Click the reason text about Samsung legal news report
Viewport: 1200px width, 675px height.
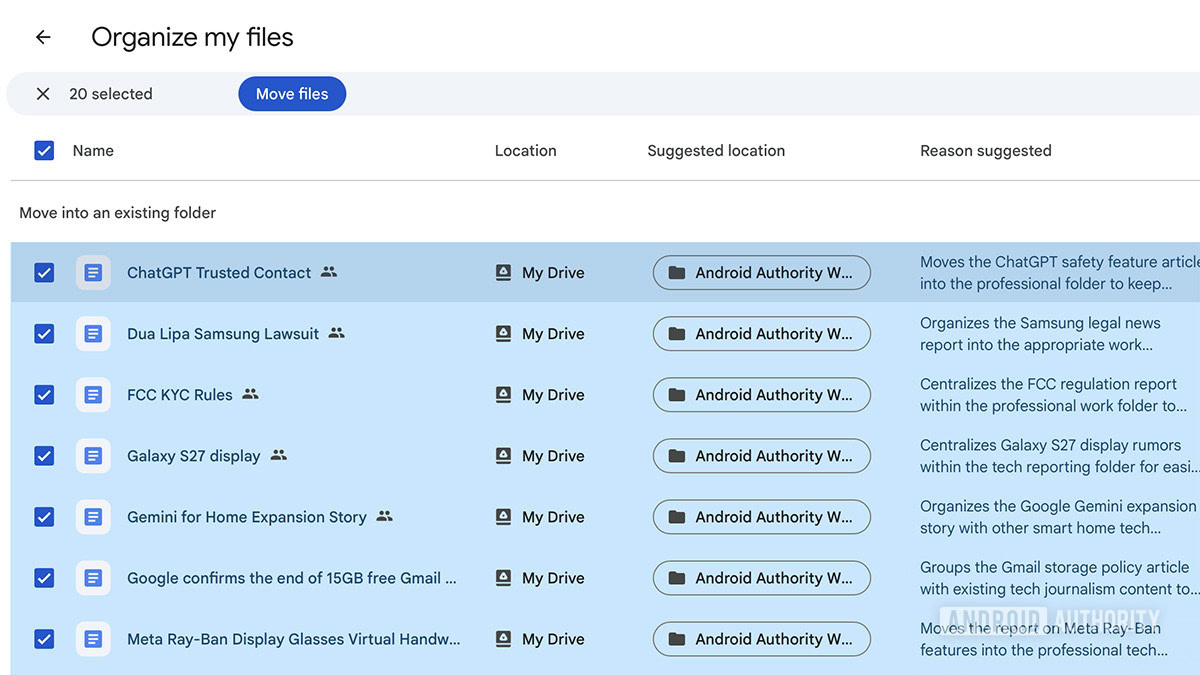(1041, 334)
